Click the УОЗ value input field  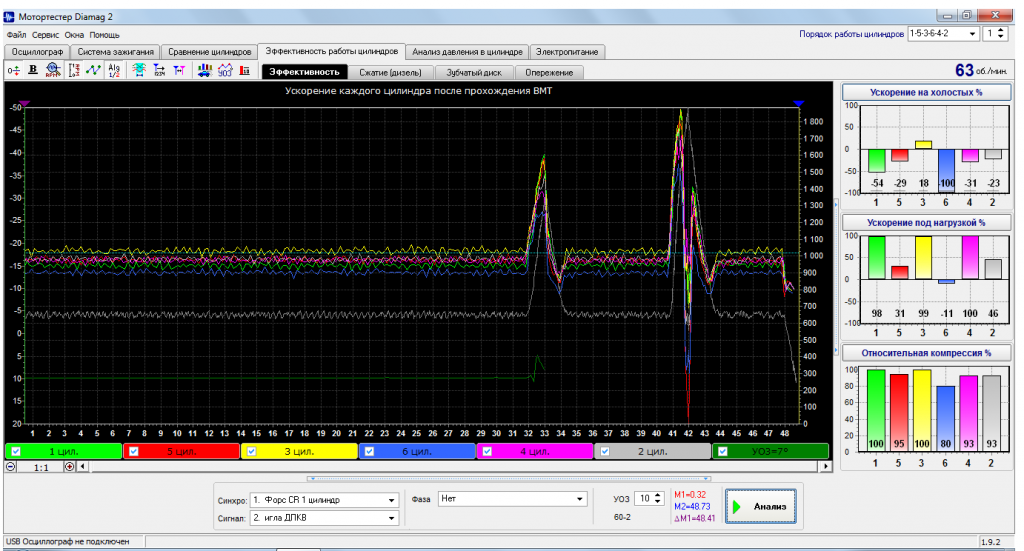[644, 499]
